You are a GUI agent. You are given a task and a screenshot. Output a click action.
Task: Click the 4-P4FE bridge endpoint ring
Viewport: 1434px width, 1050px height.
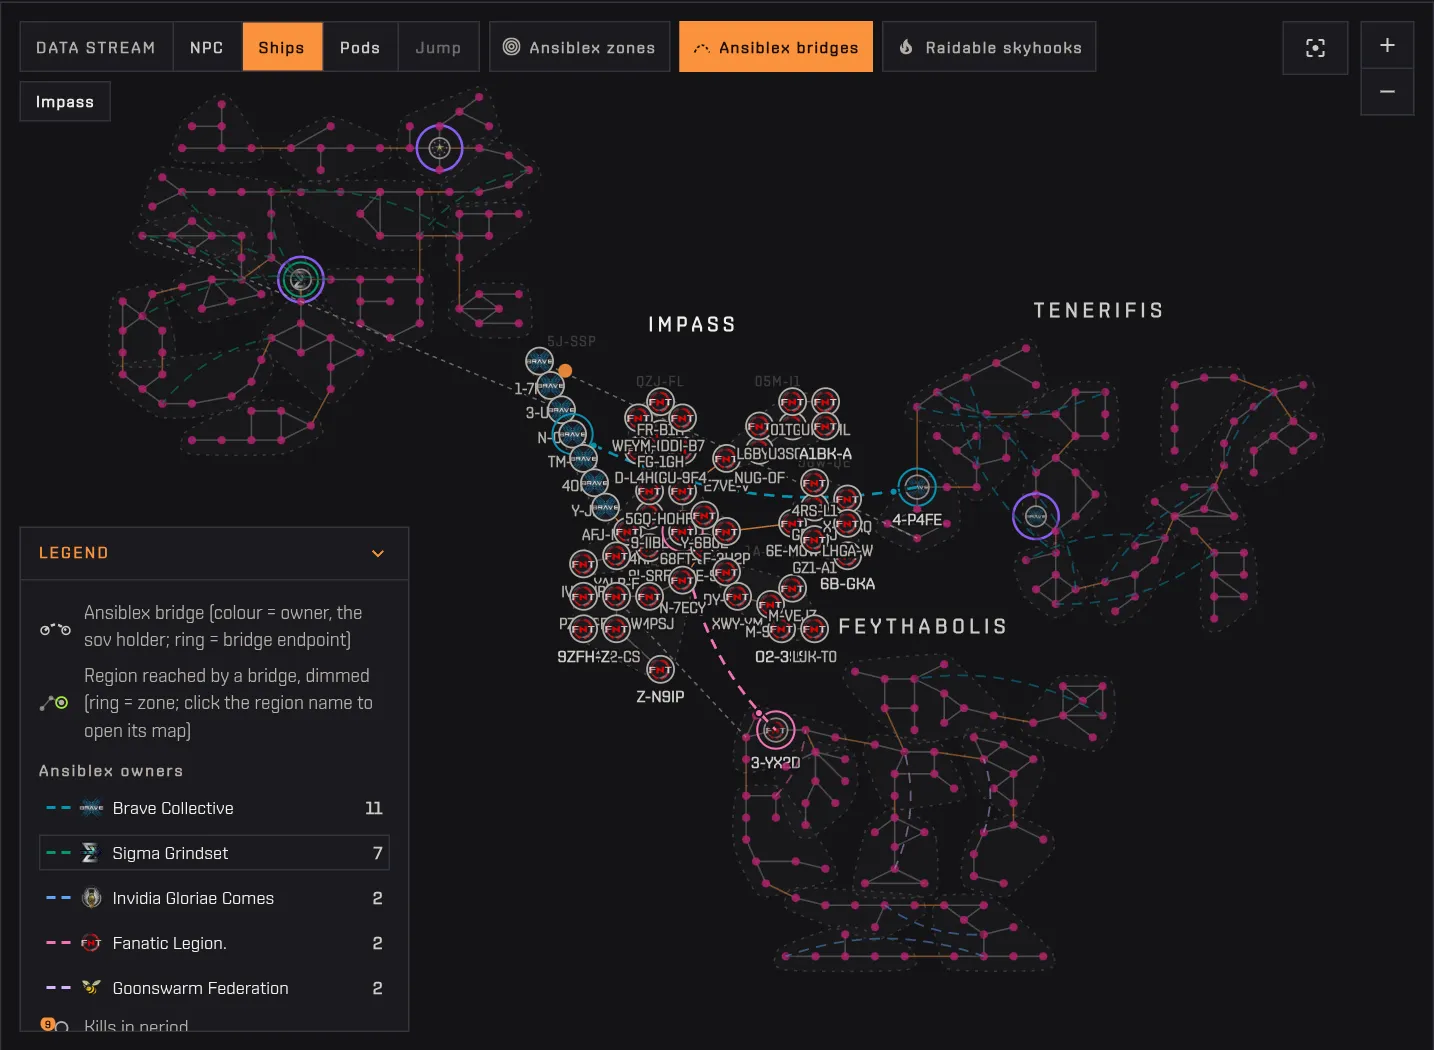917,487
